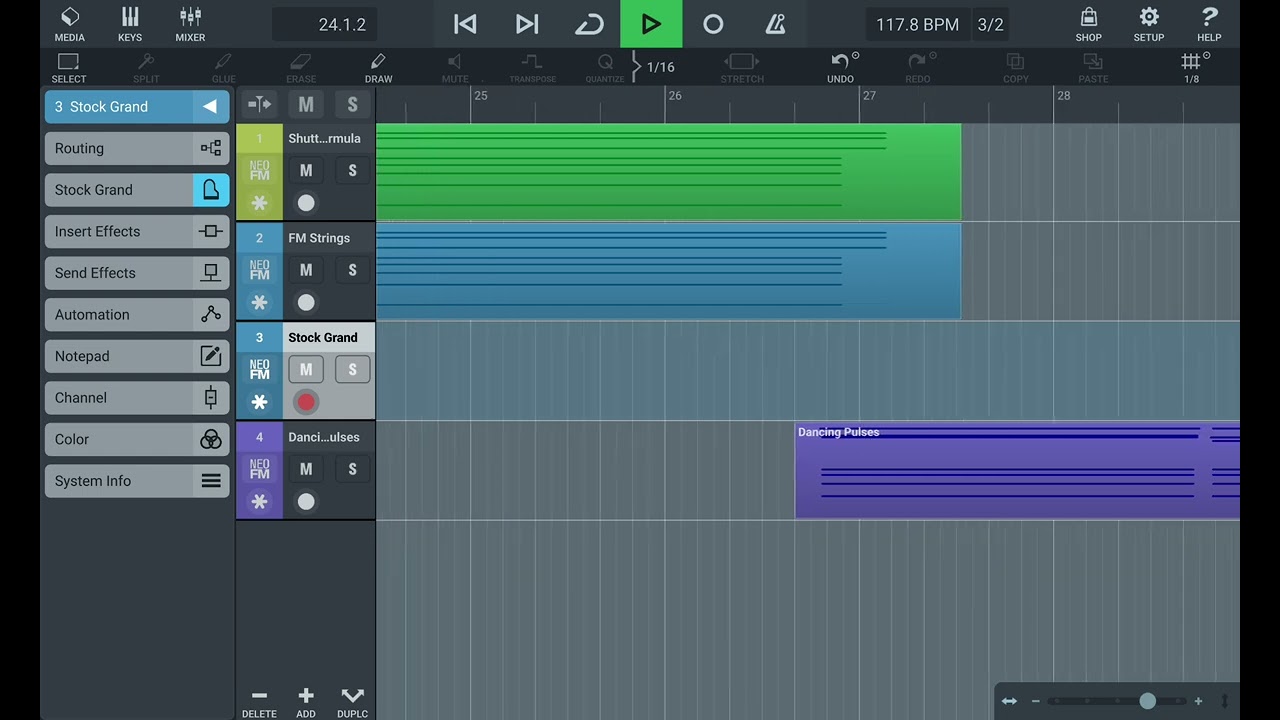1280x720 pixels.
Task: Mute the Stock Grand track
Action: [x=306, y=370]
